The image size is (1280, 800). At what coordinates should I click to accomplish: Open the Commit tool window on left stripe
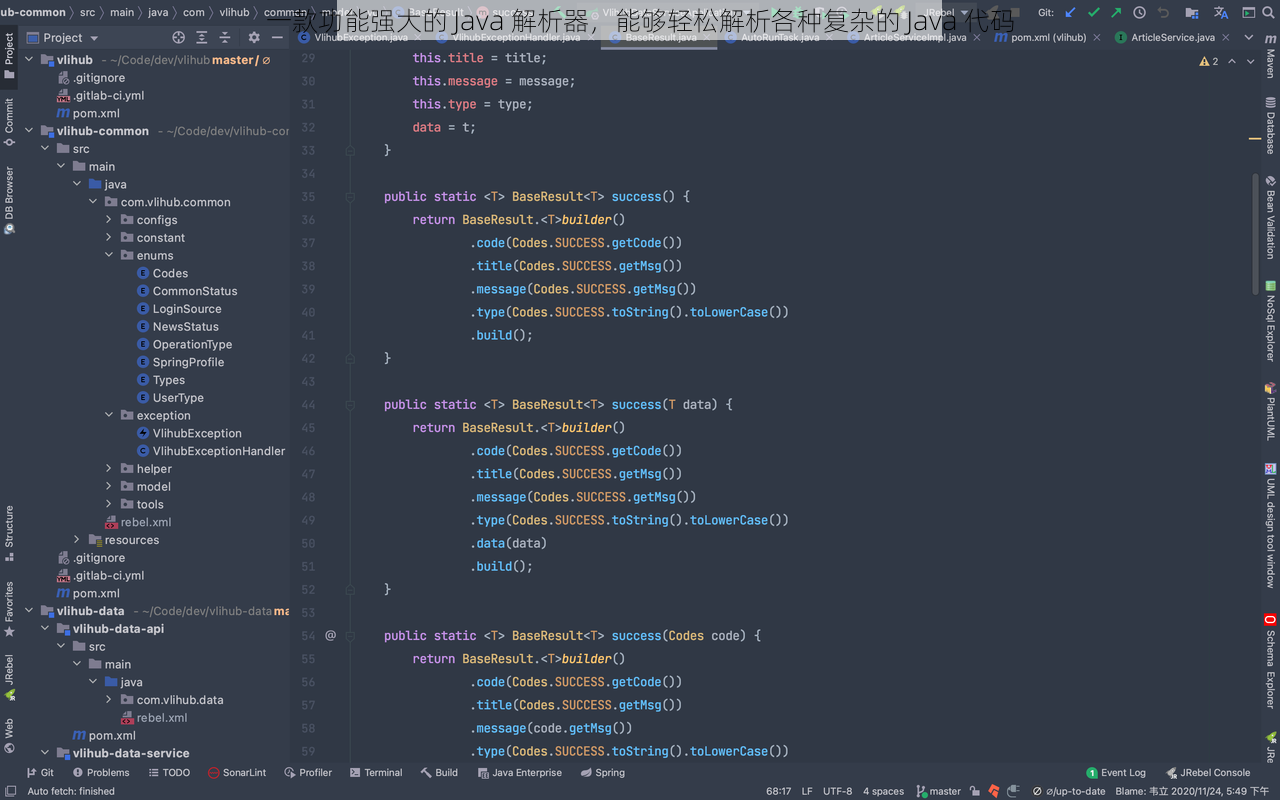click(9, 122)
